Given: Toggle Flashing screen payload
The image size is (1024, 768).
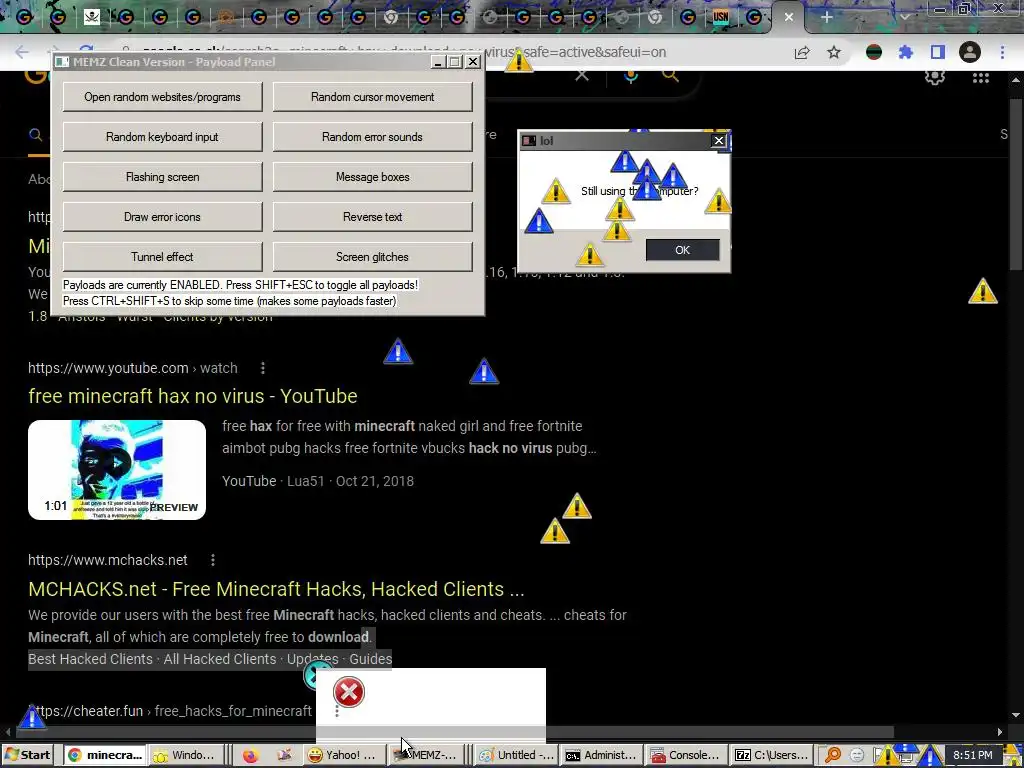Looking at the screenshot, I should click(x=163, y=177).
